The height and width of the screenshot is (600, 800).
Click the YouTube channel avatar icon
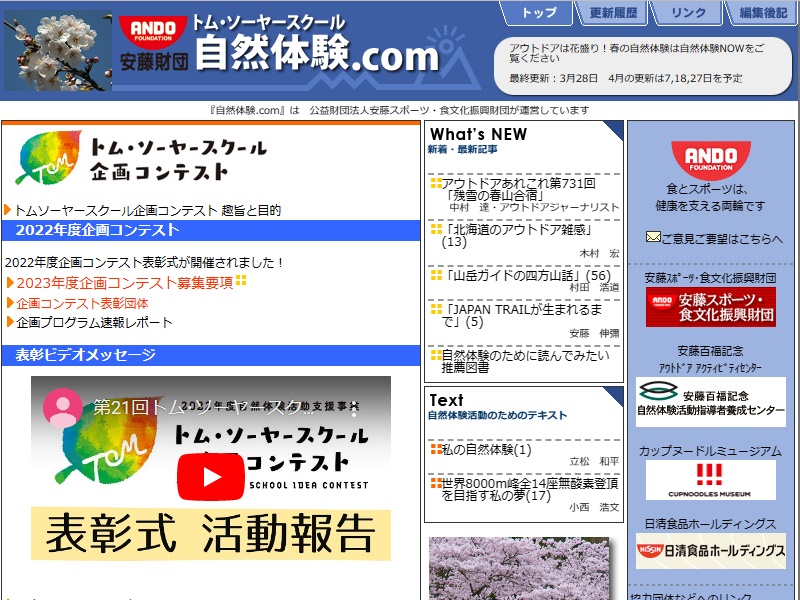tap(63, 407)
